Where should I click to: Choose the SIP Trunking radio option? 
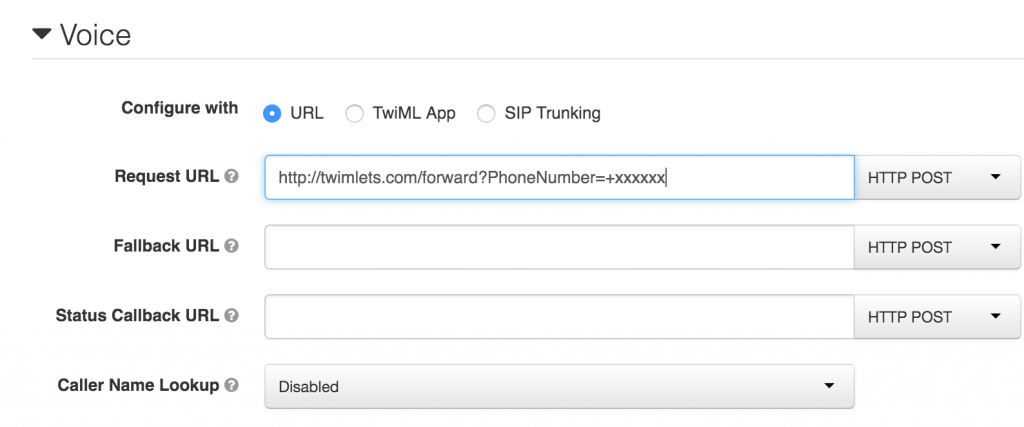click(486, 113)
